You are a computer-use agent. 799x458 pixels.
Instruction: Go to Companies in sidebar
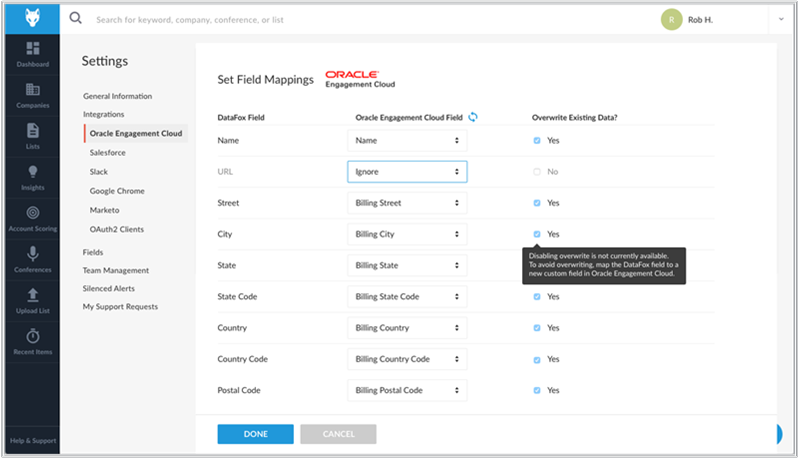(x=32, y=90)
